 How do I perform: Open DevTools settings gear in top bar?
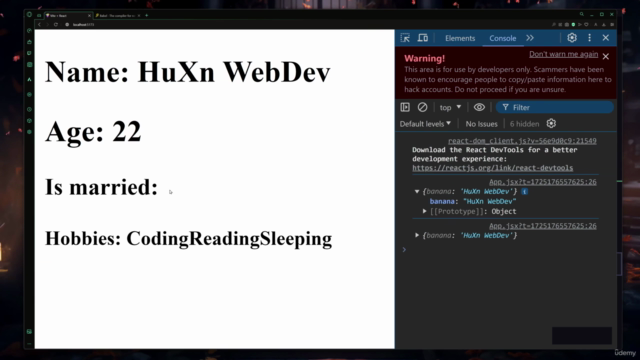tap(572, 38)
